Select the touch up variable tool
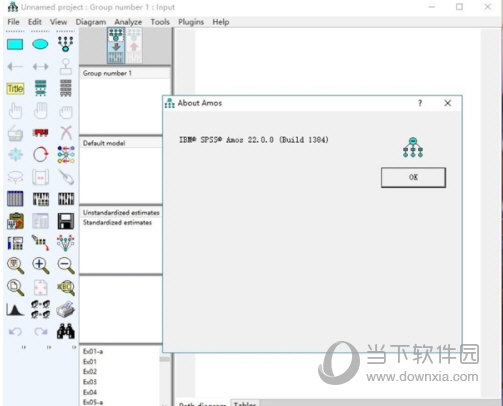The image size is (503, 406). click(x=66, y=177)
